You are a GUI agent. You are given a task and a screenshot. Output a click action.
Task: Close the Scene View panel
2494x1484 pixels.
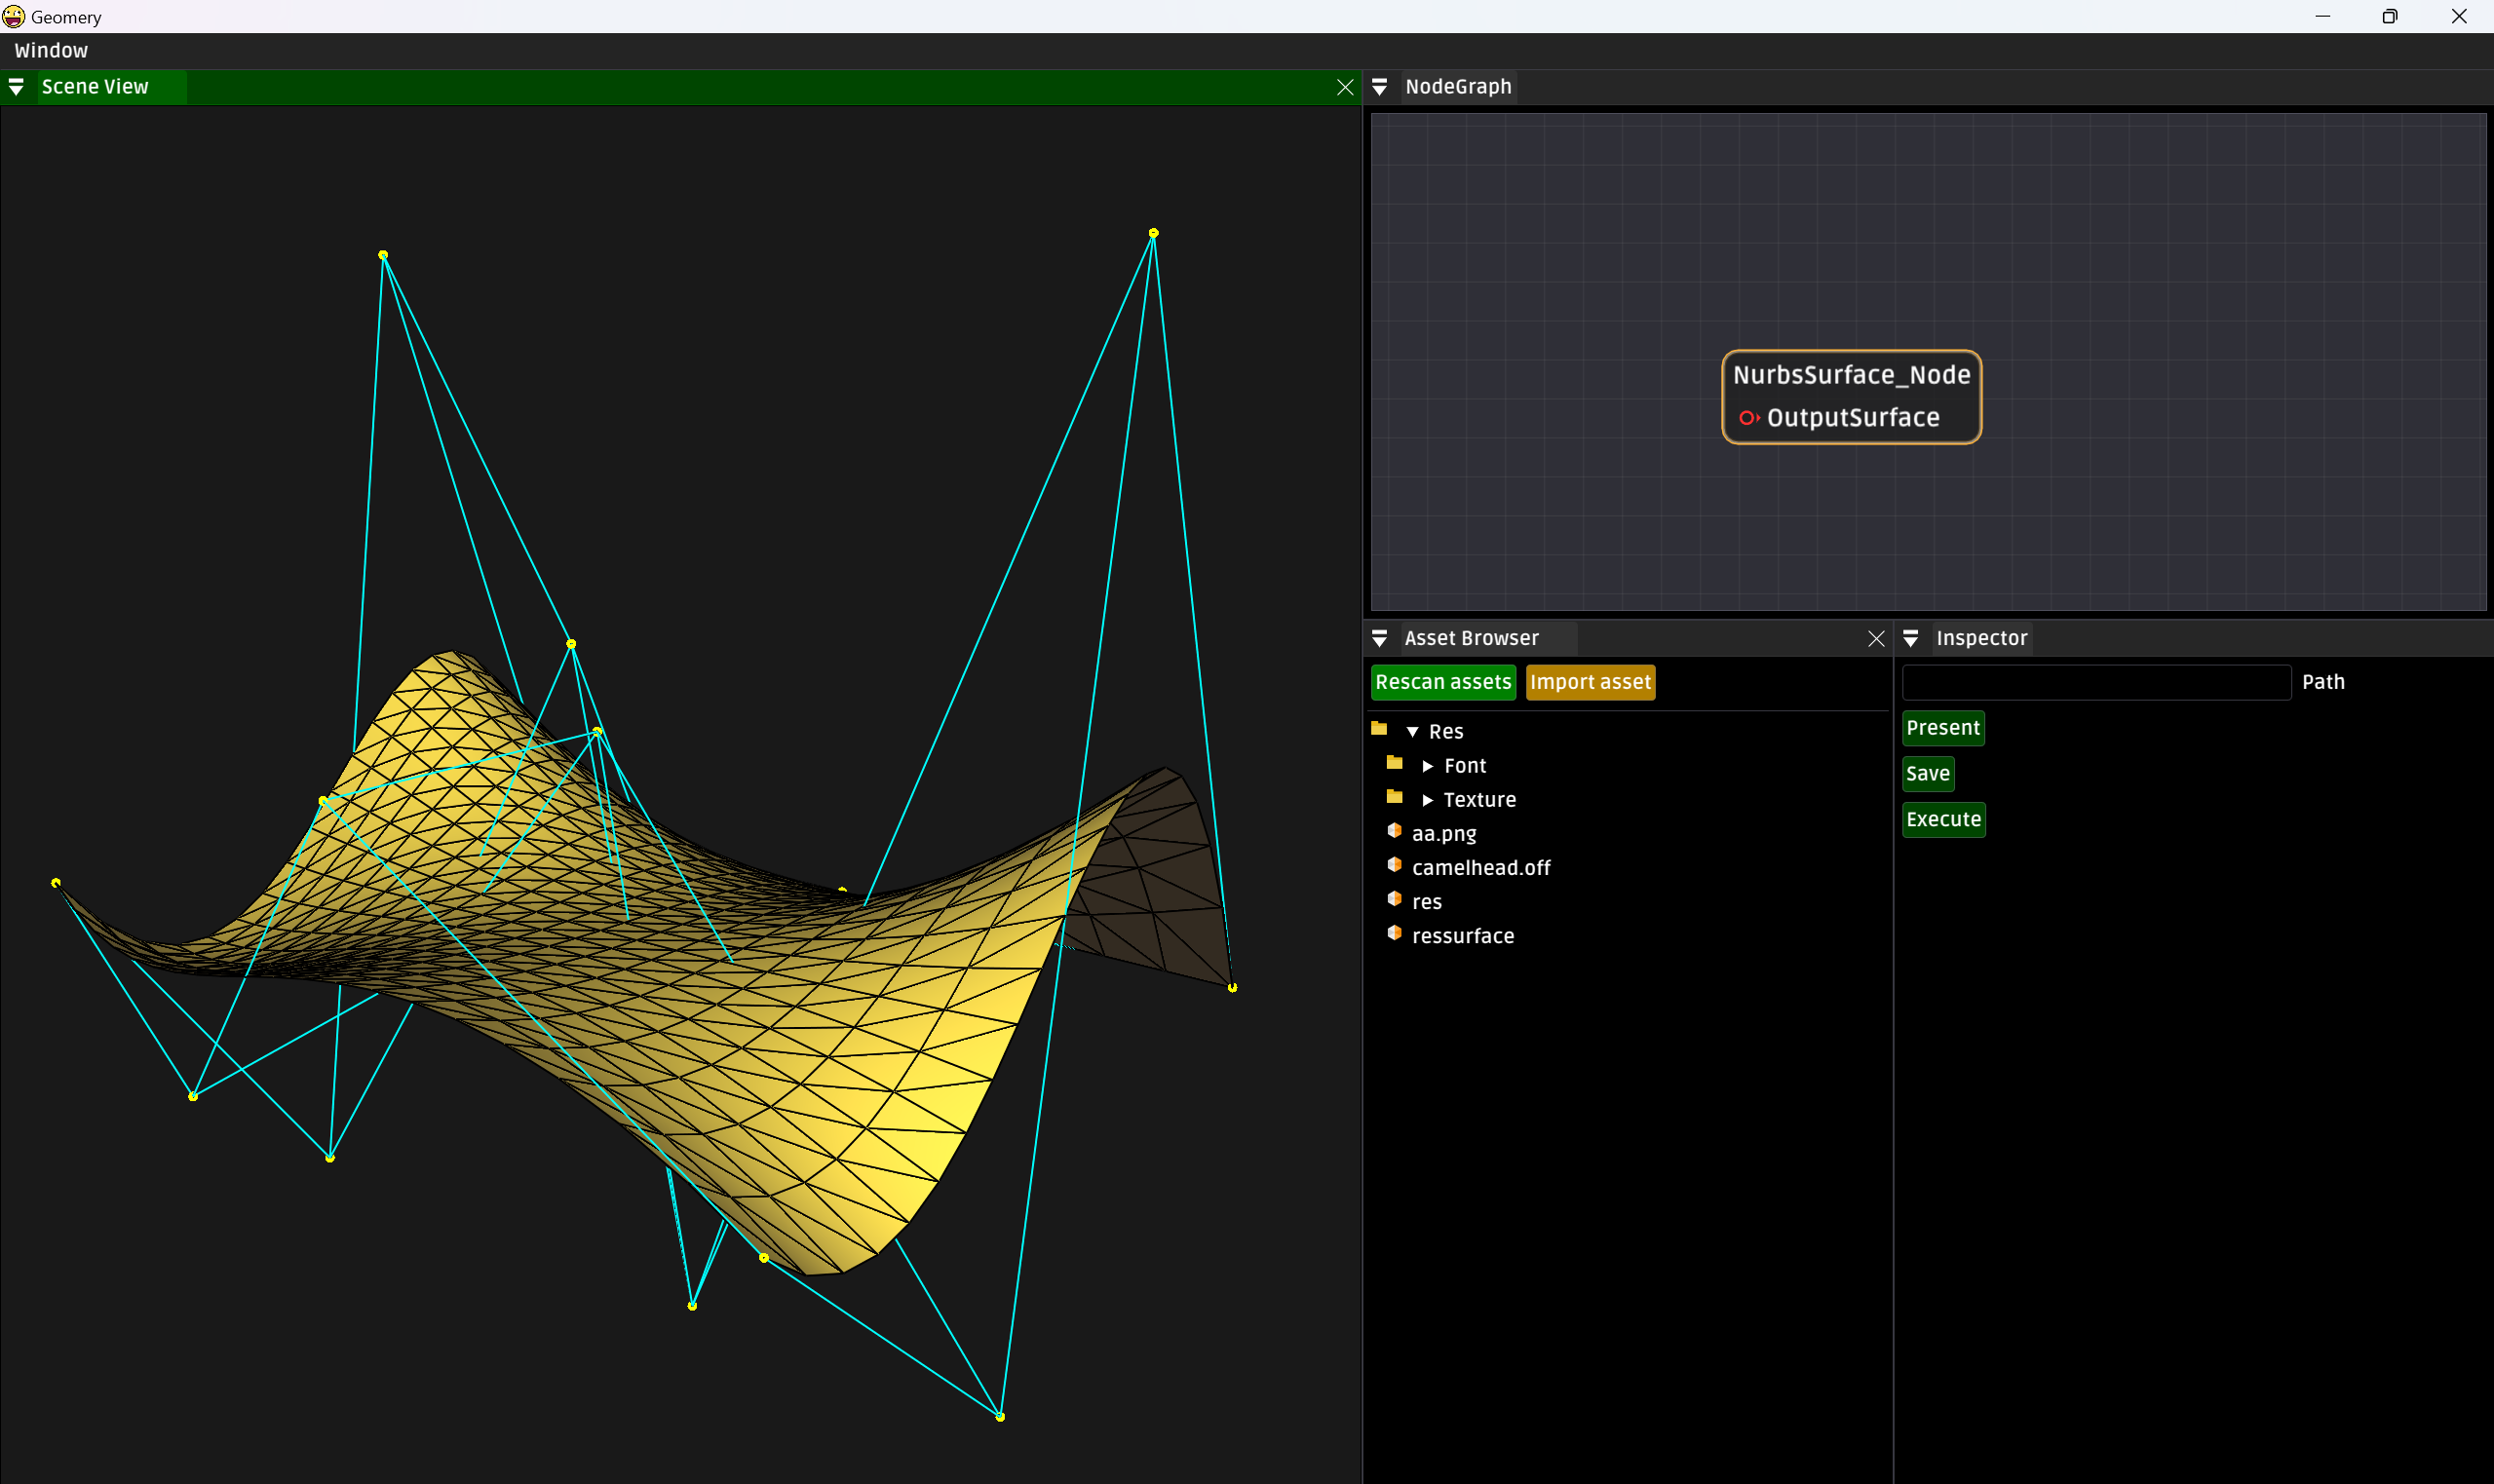[1345, 87]
